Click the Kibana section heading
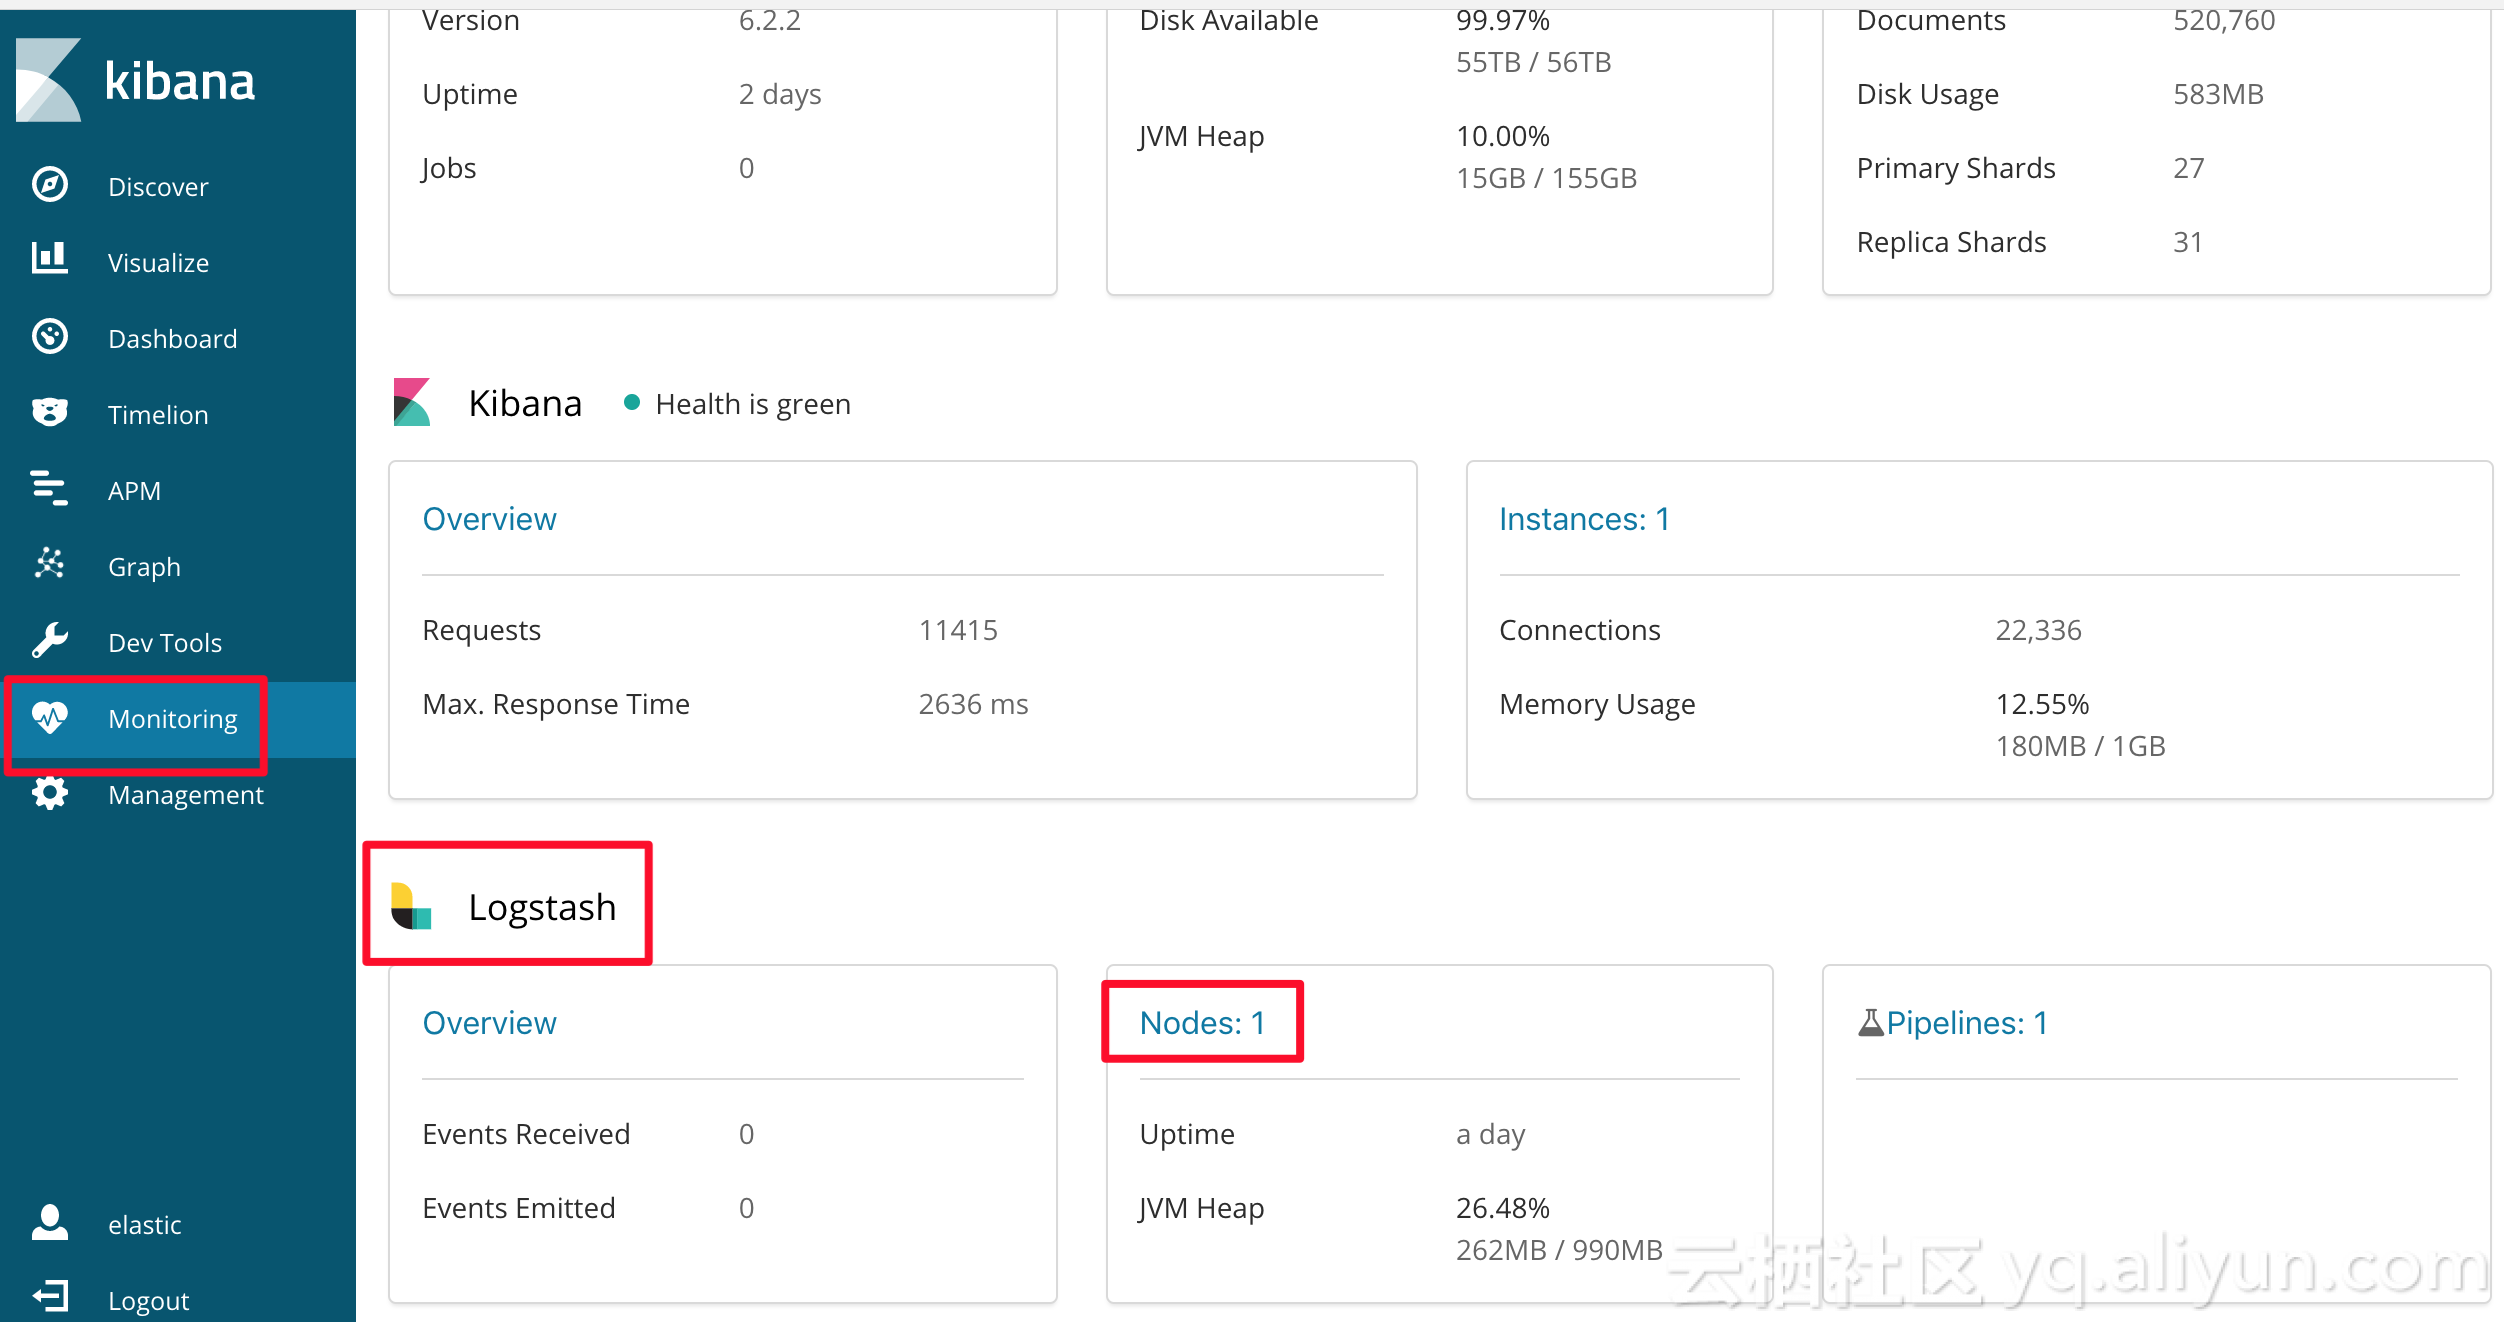Viewport: 2504px width, 1322px height. pyautogui.click(x=525, y=404)
